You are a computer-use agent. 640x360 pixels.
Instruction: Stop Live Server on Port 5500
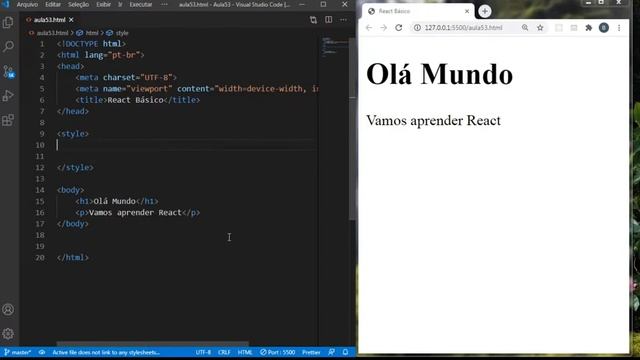[278, 352]
